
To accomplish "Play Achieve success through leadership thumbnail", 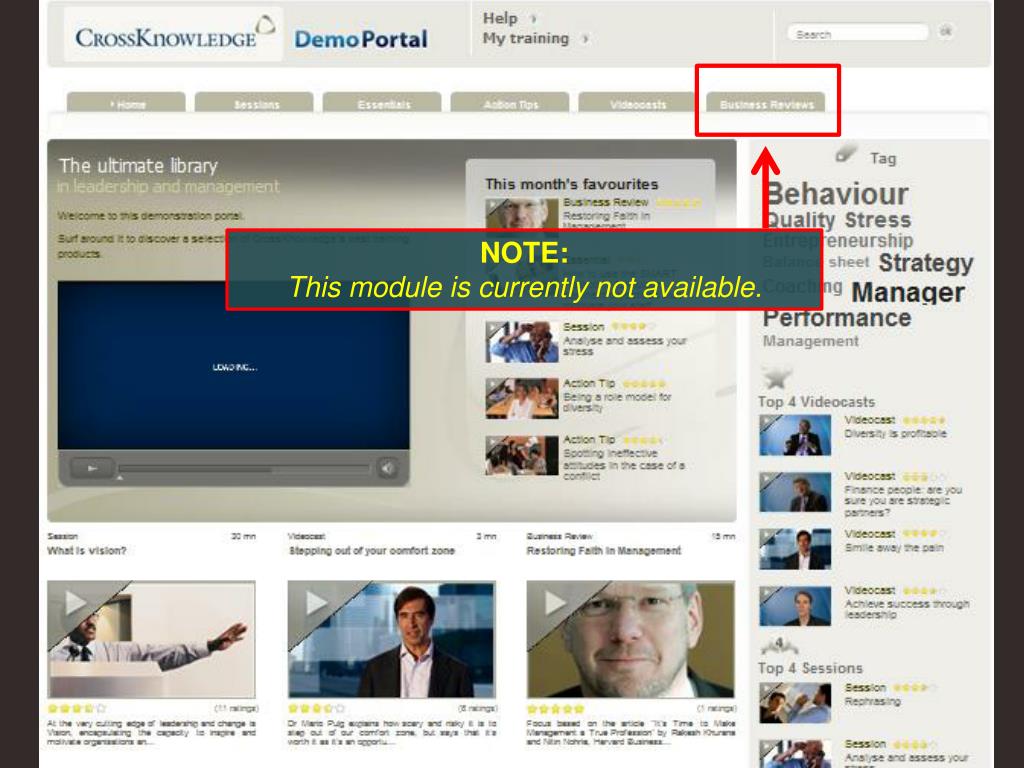I will [x=795, y=605].
